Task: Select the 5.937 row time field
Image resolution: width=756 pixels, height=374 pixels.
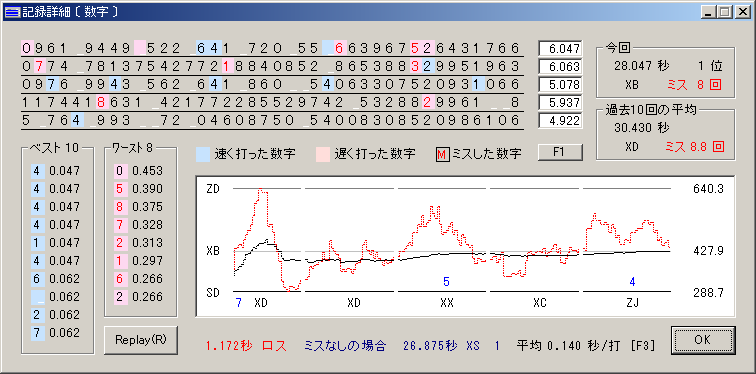Action: tap(560, 103)
